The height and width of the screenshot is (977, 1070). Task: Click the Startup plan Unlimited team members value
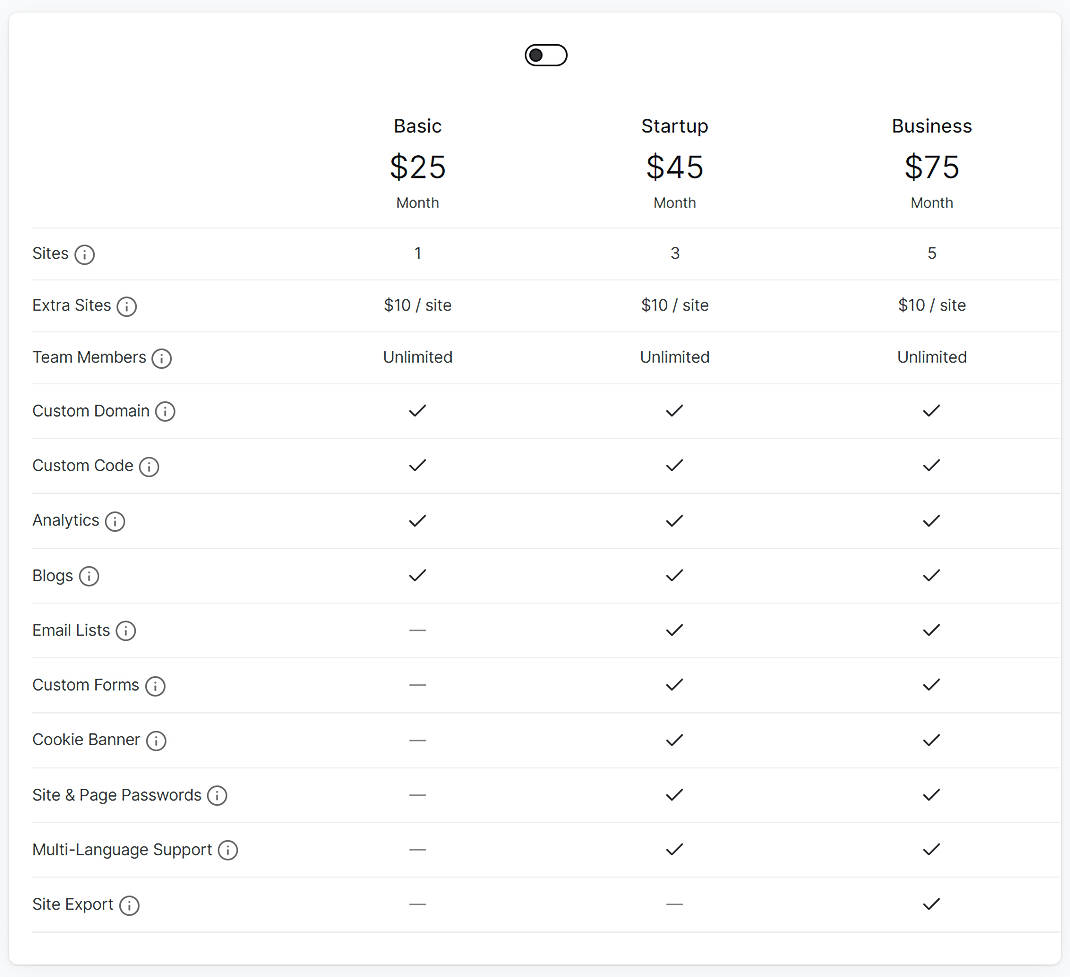(674, 357)
